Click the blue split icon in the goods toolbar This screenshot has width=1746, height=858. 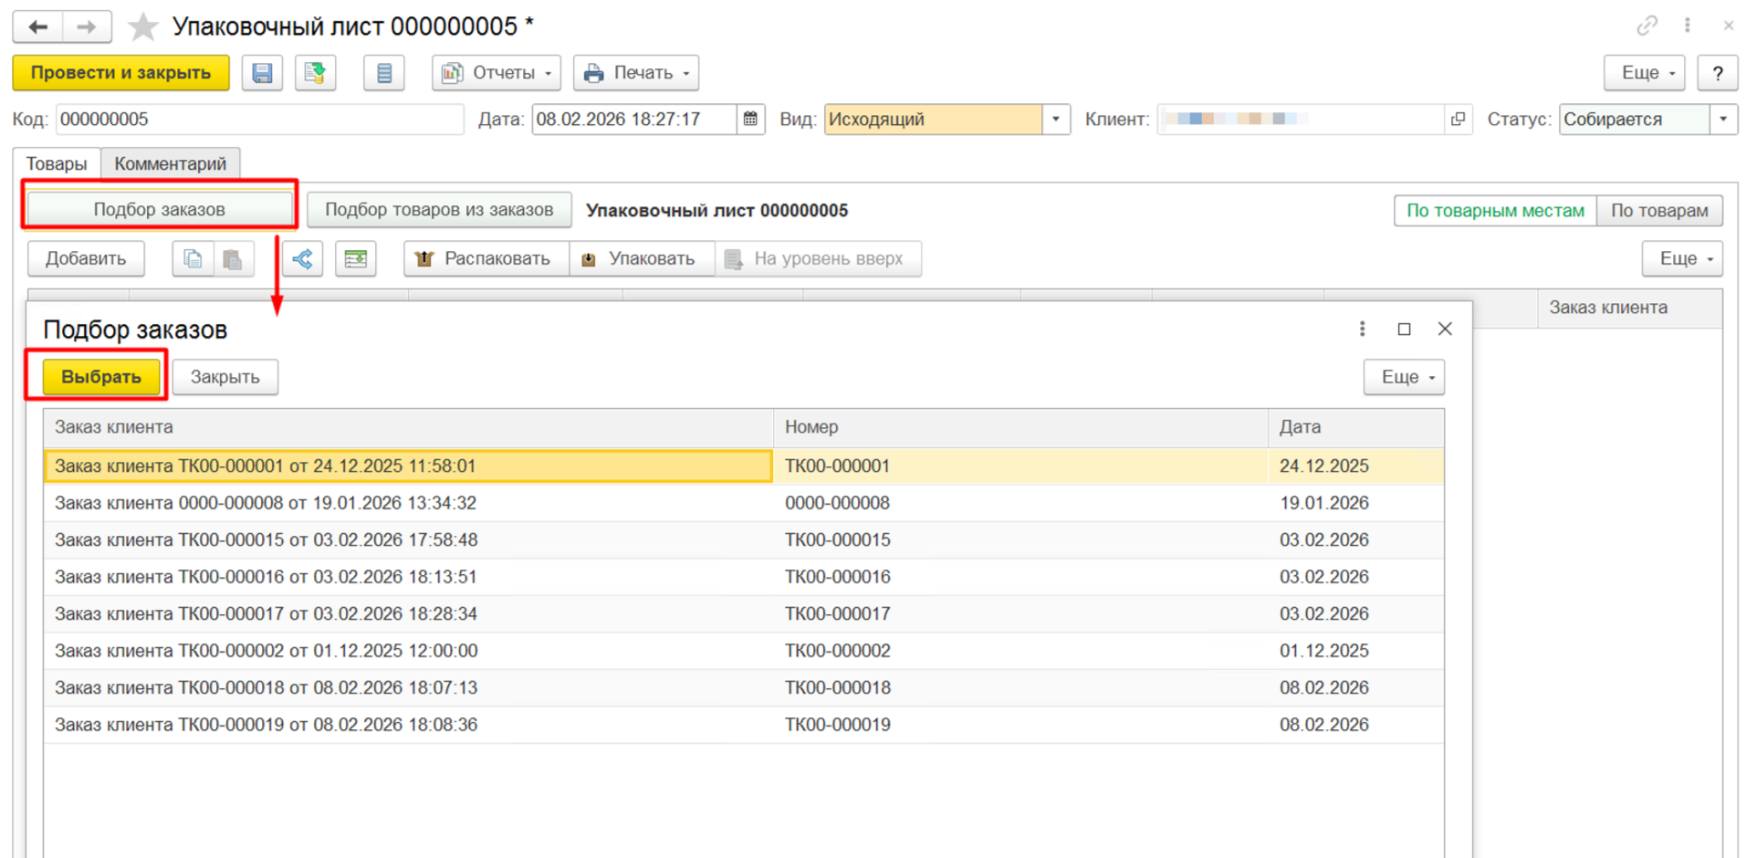tap(302, 259)
